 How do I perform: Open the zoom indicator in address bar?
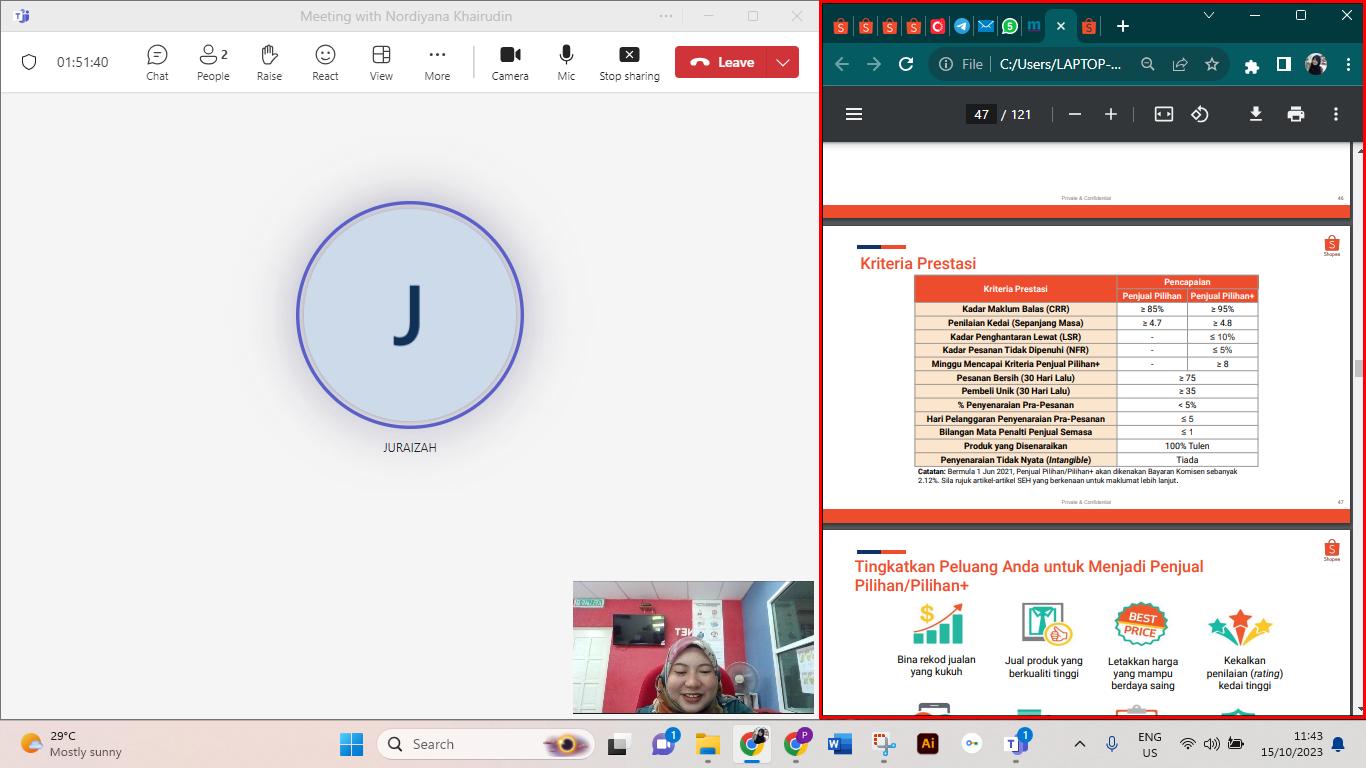pos(1148,64)
